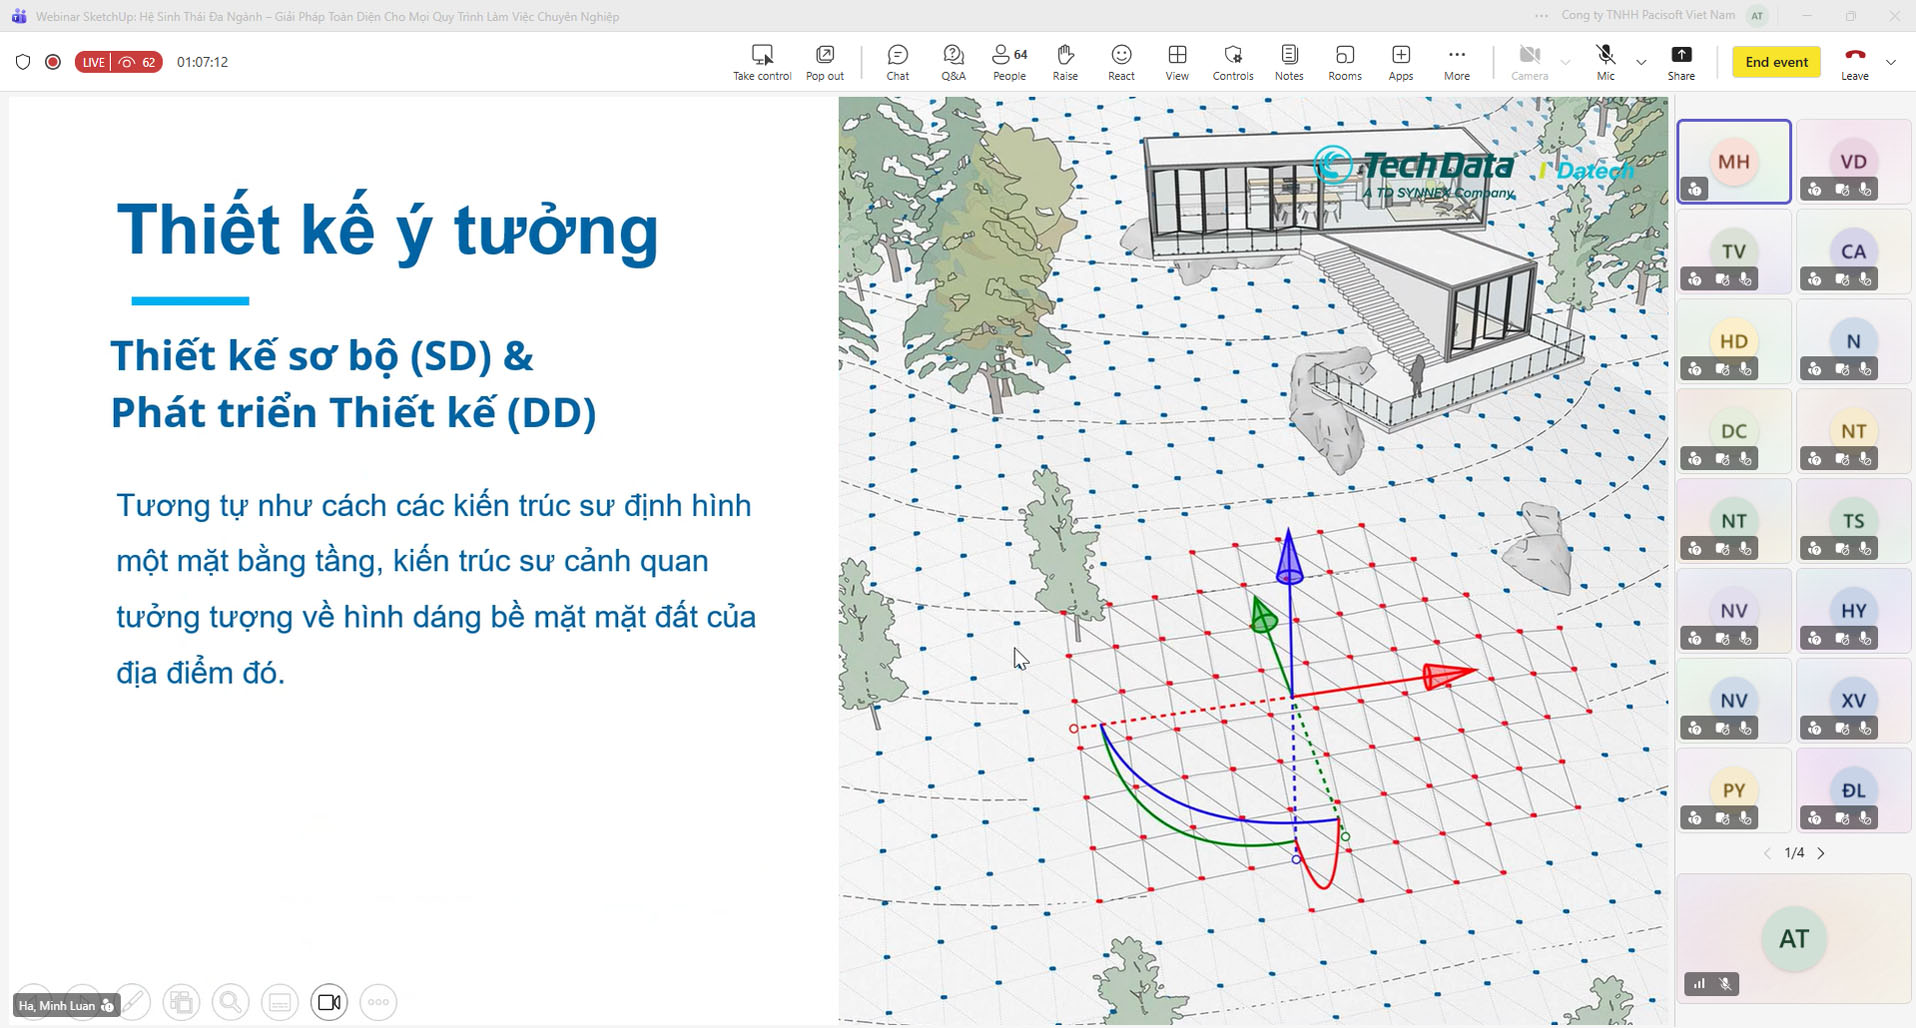
Task: Click the End event button
Action: click(x=1776, y=62)
